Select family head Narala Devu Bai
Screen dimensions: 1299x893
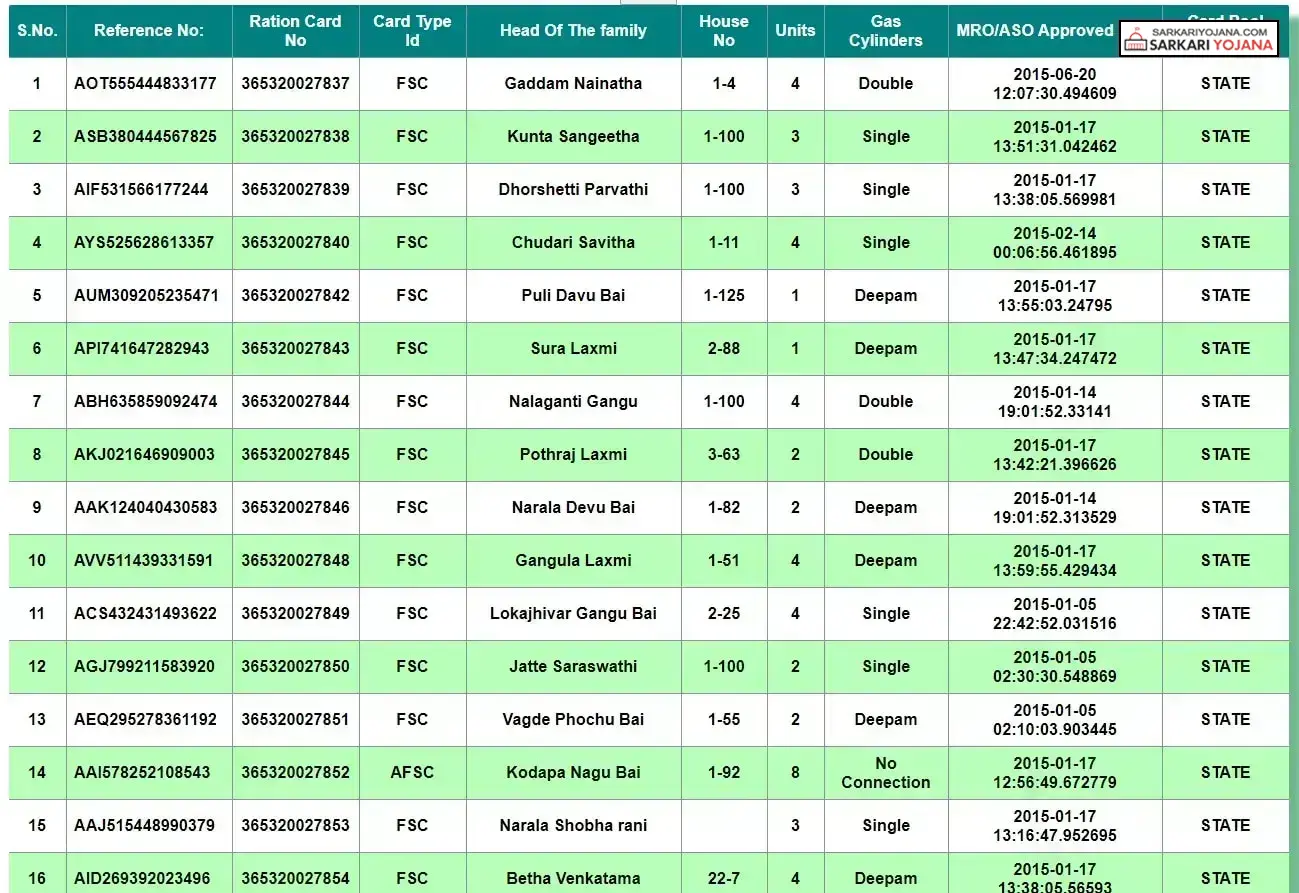click(x=573, y=508)
